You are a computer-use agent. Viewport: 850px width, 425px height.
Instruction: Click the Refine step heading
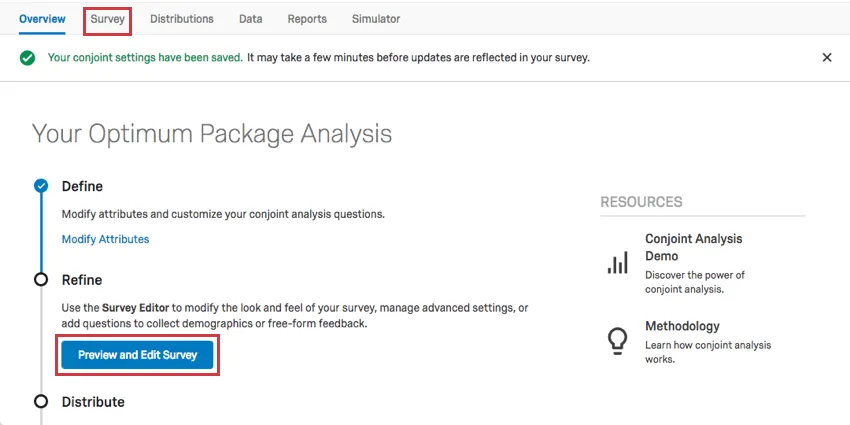pyautogui.click(x=82, y=280)
